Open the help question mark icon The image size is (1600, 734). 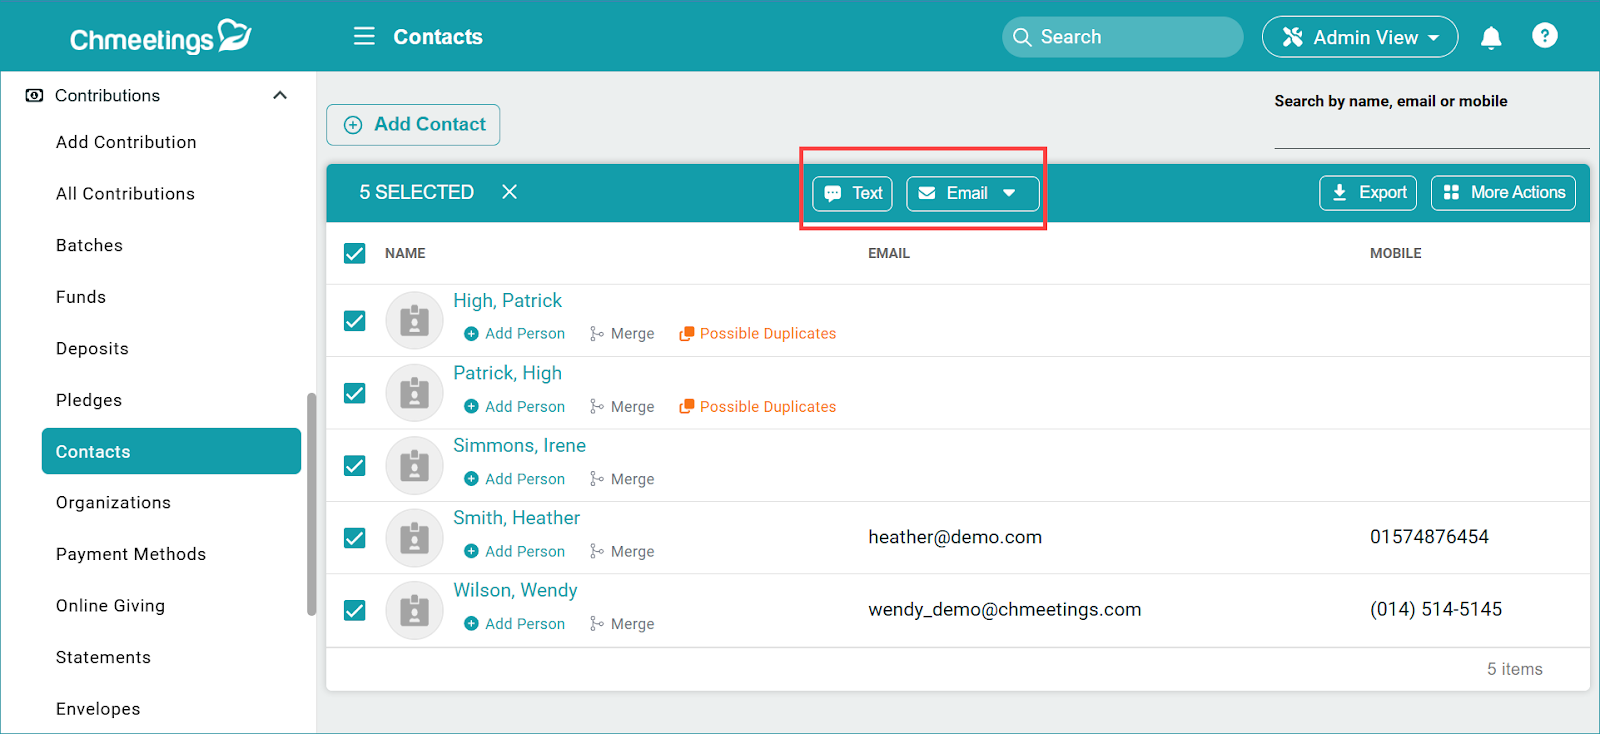coord(1544,36)
